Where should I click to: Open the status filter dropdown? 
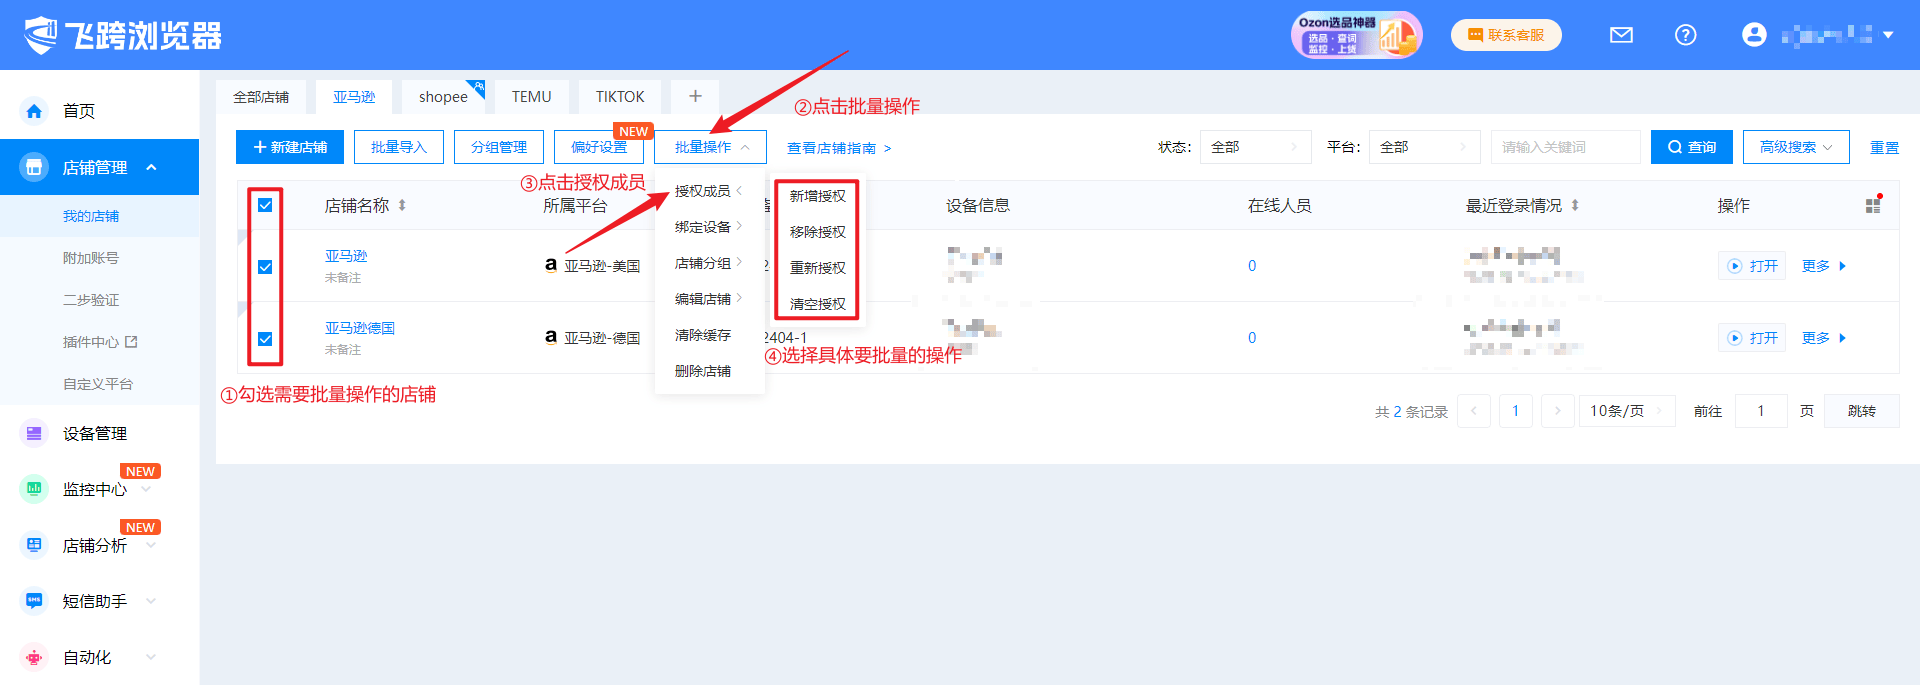pos(1255,147)
